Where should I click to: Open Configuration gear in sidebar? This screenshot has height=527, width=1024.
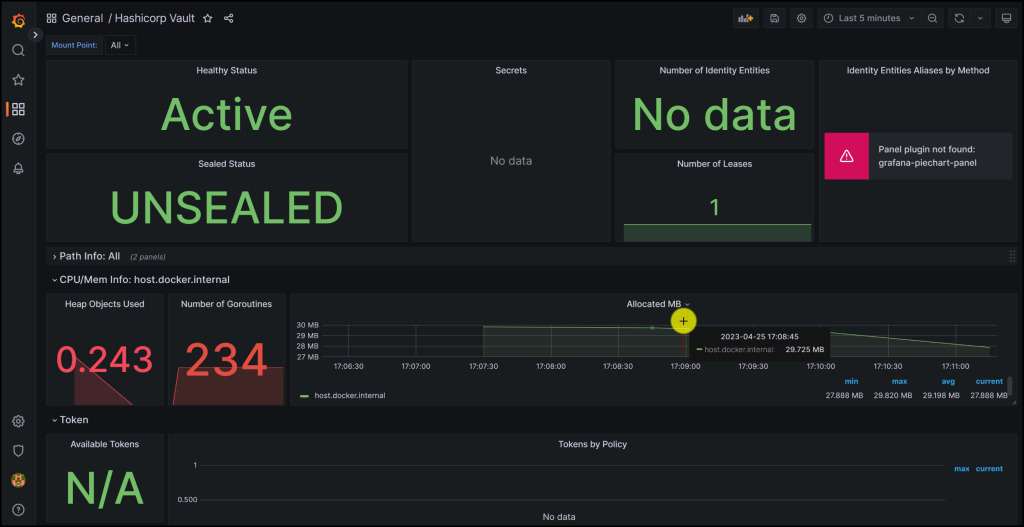tap(18, 421)
